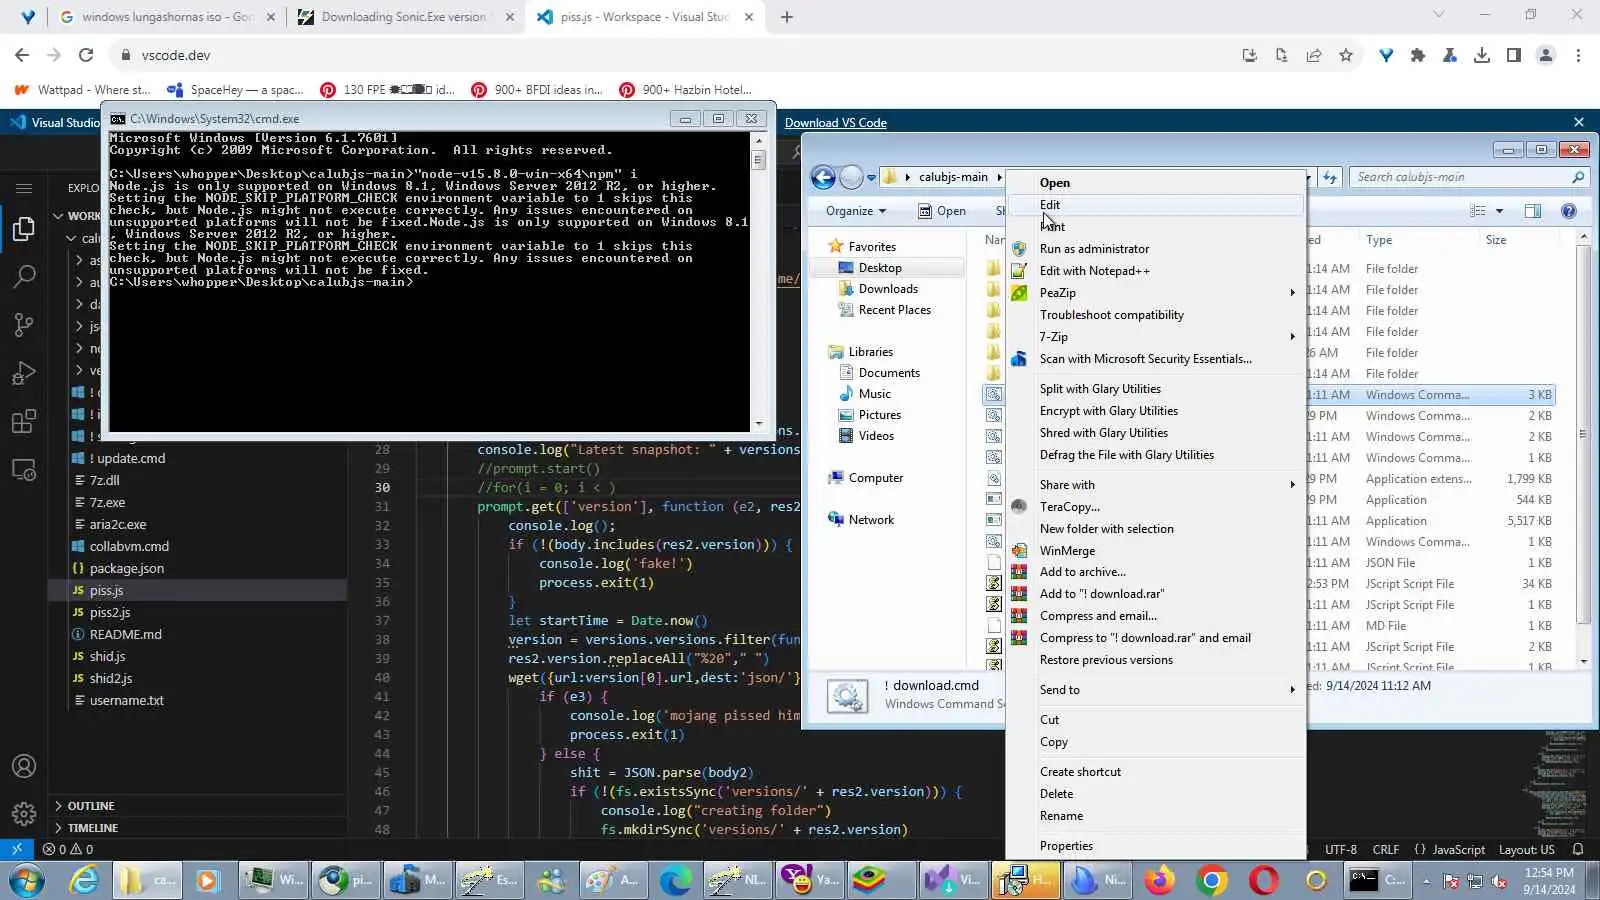The image size is (1600, 900).
Task: Bookmark this page with the star icon
Action: (x=1346, y=55)
